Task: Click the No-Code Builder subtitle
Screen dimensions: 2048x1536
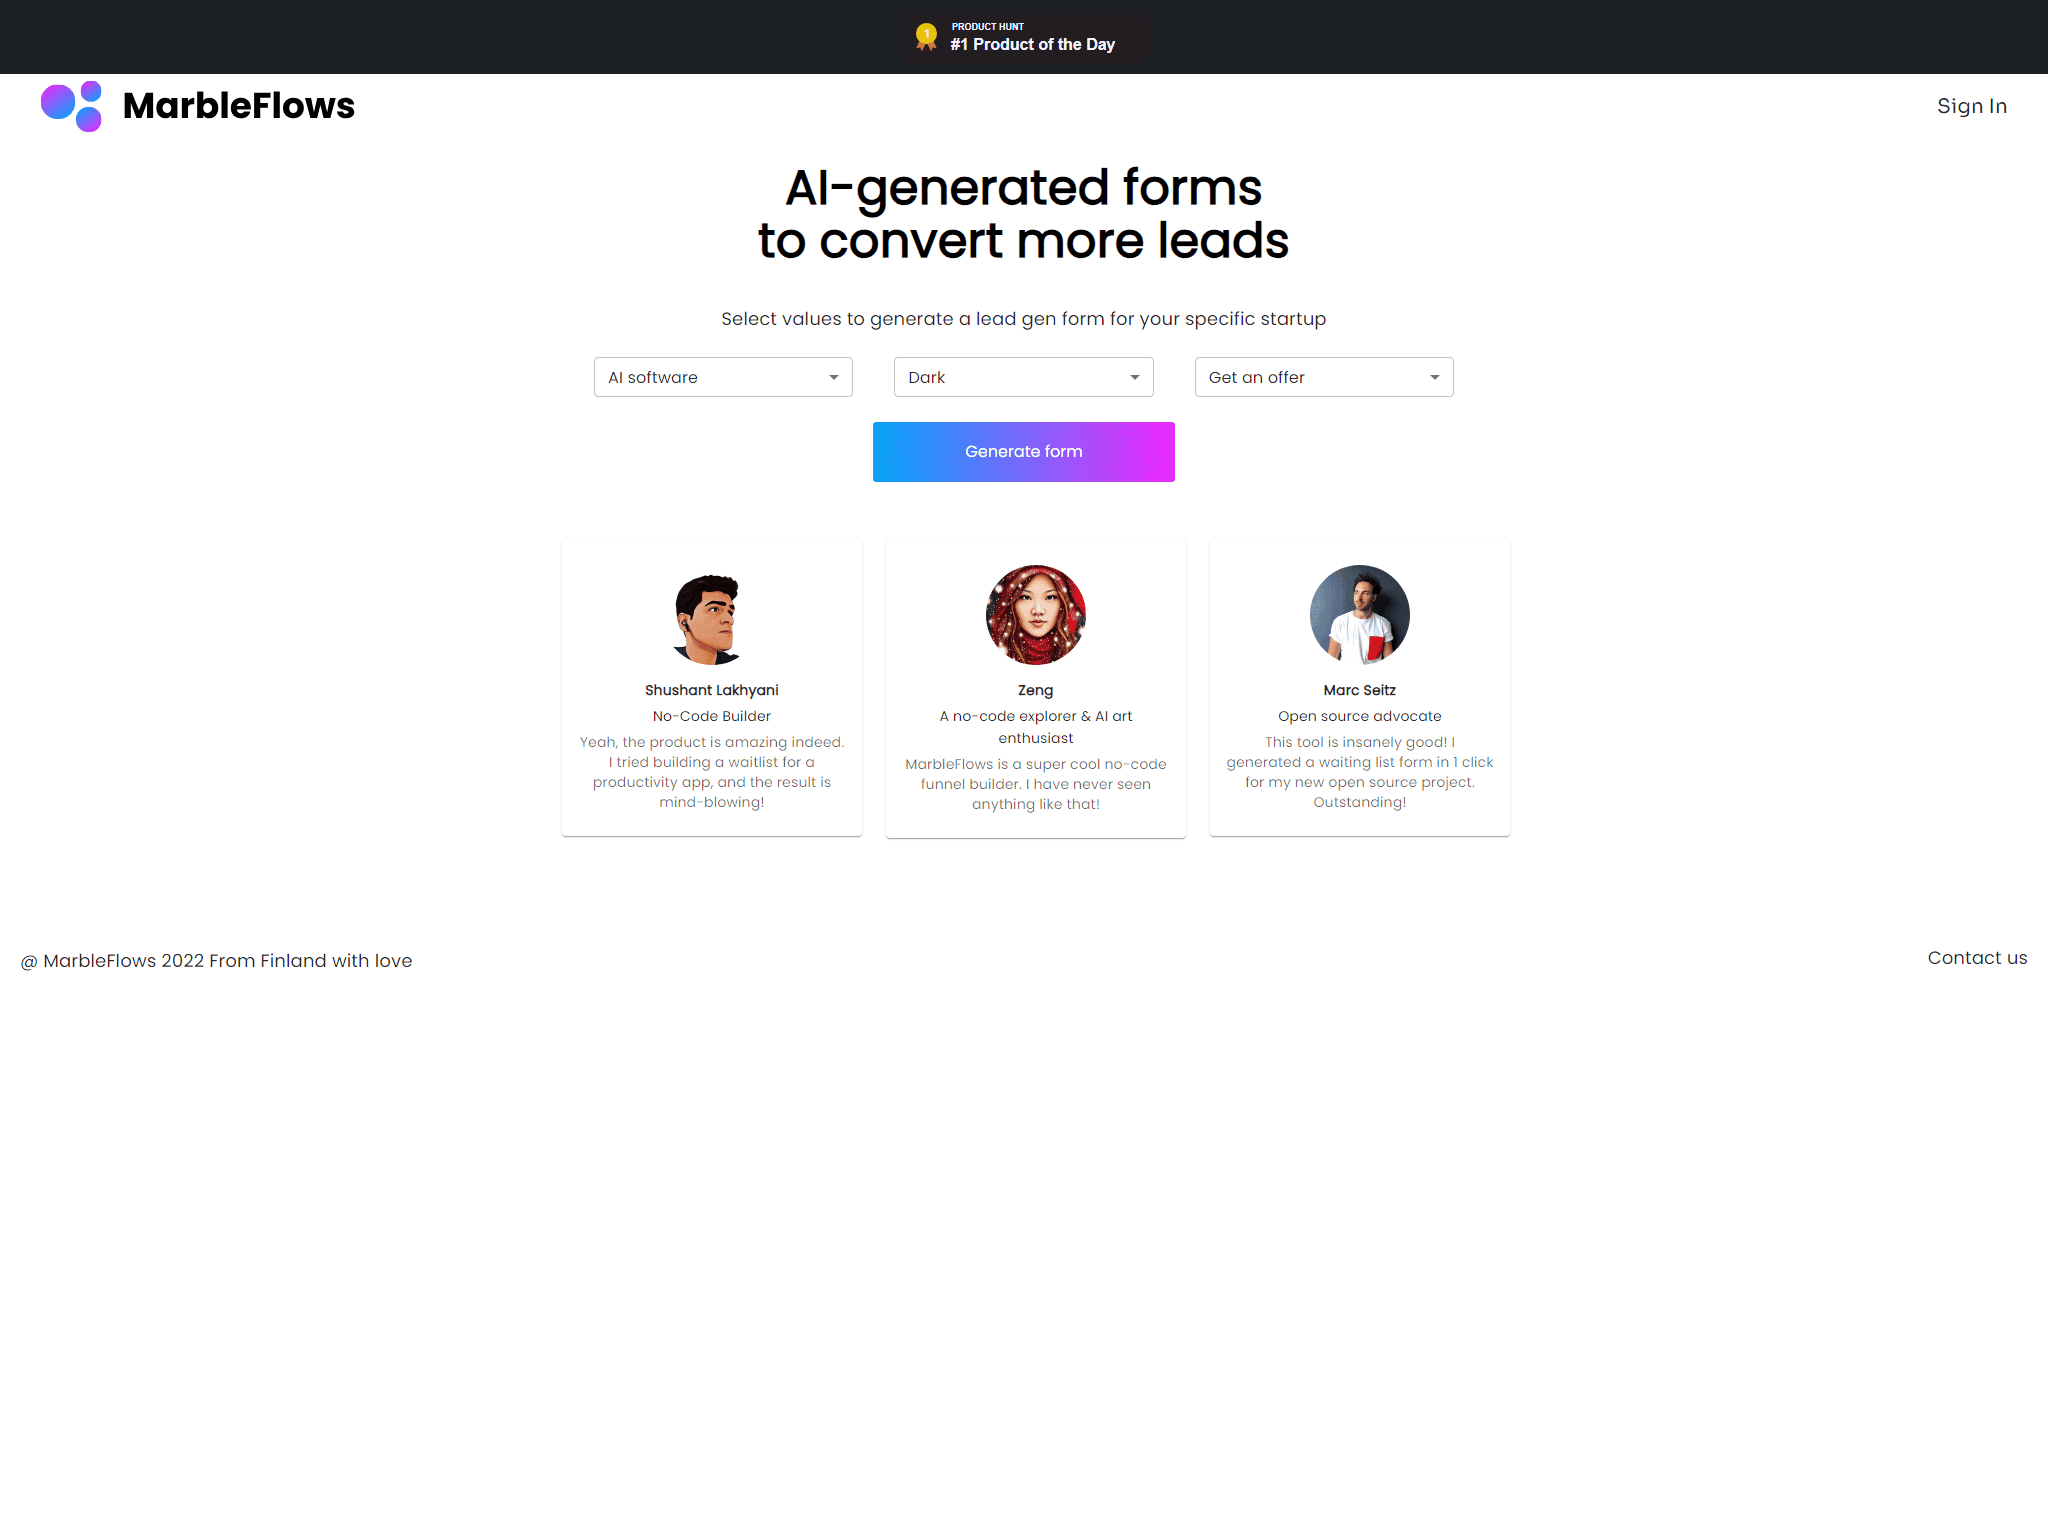Action: tap(711, 716)
